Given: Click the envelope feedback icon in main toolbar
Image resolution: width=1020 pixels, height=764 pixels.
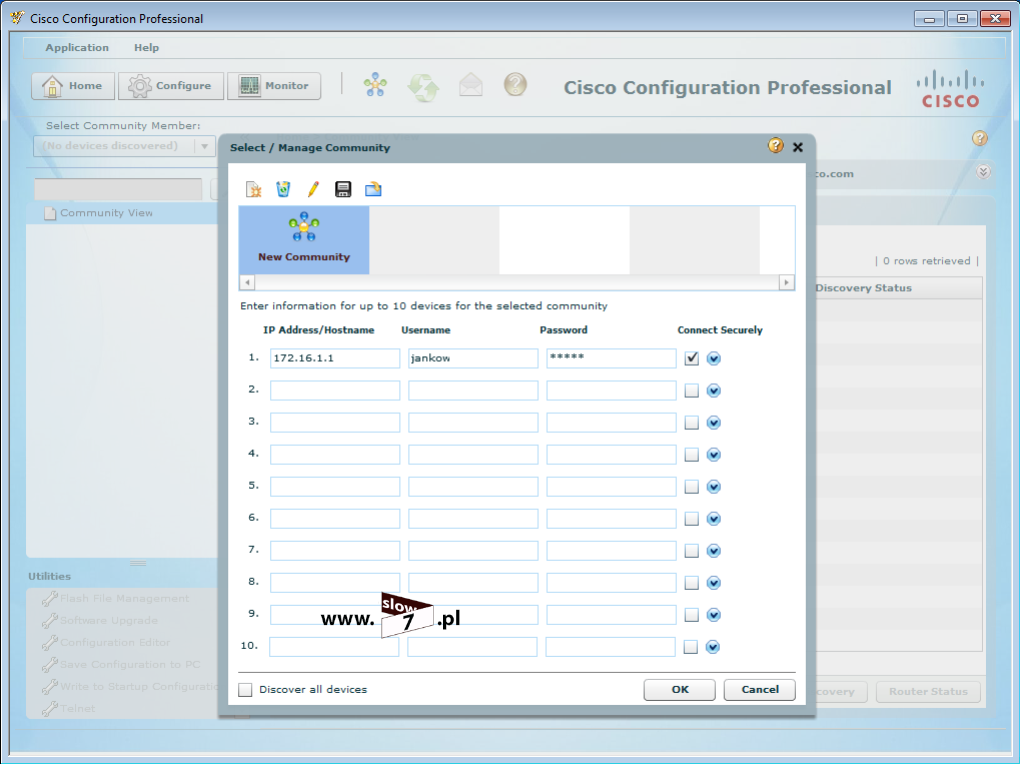Looking at the screenshot, I should point(471,85).
